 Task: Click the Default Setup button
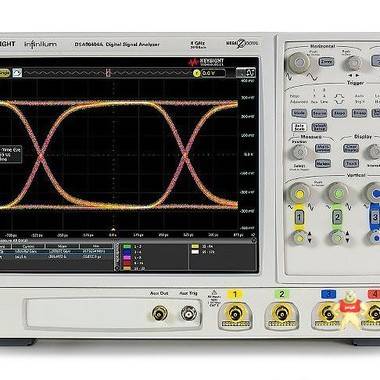[x=319, y=127]
